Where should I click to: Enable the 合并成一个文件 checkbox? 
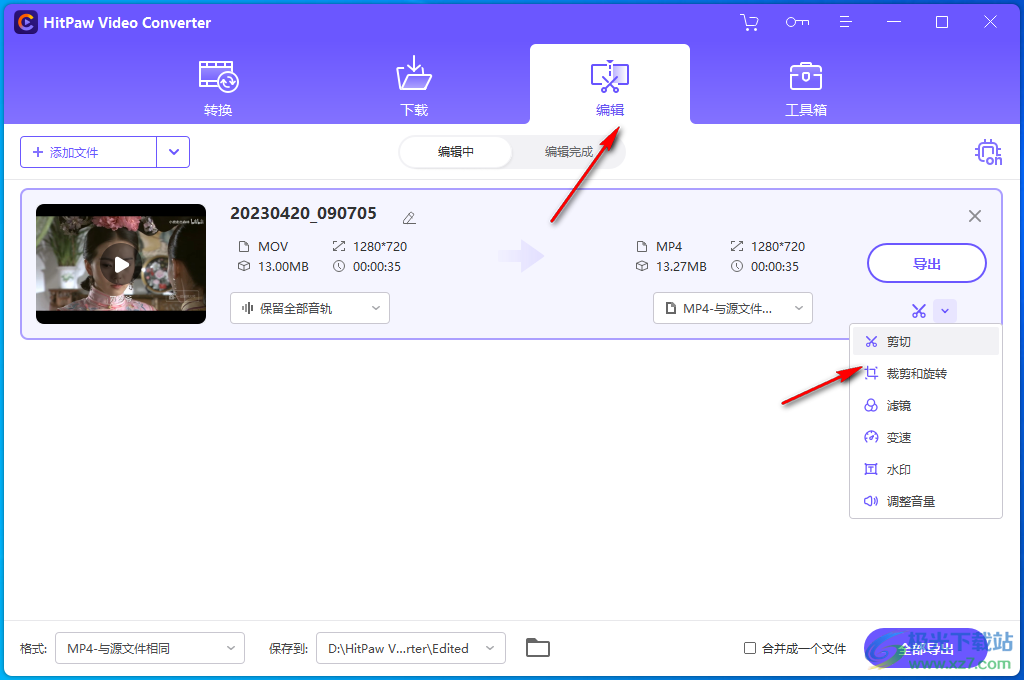pyautogui.click(x=750, y=648)
